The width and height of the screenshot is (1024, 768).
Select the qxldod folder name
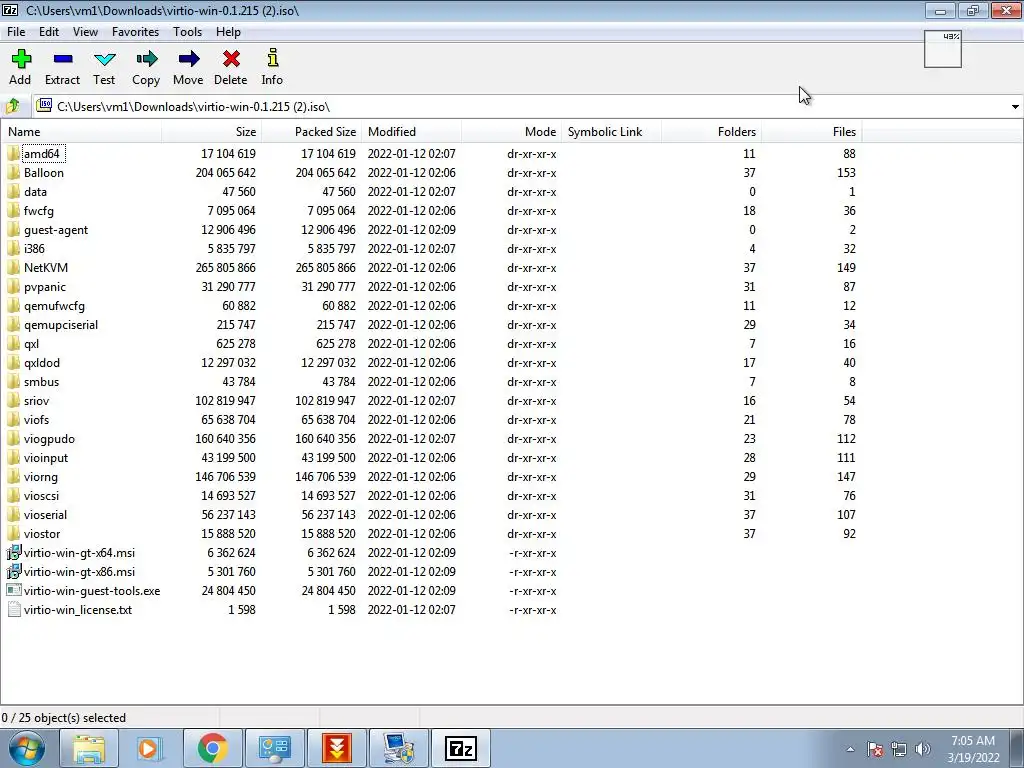42,363
